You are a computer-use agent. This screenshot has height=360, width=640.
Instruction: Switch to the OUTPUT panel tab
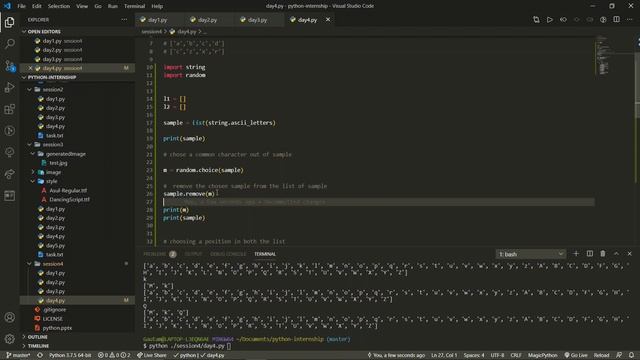[193, 254]
